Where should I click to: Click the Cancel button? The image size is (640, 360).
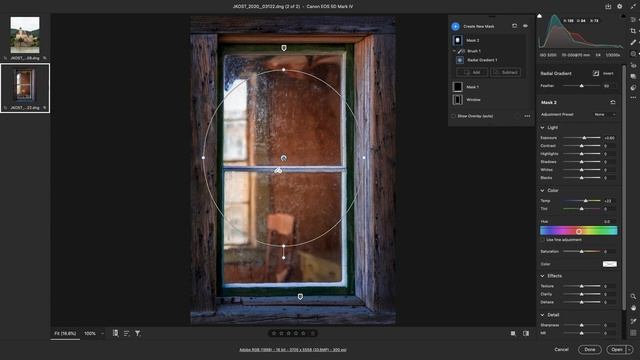pyautogui.click(x=562, y=349)
